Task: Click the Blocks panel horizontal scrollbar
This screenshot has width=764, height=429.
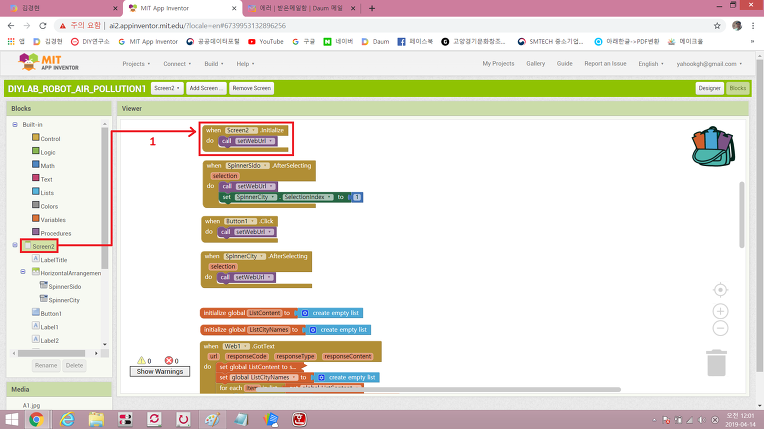Action: pyautogui.click(x=51, y=353)
